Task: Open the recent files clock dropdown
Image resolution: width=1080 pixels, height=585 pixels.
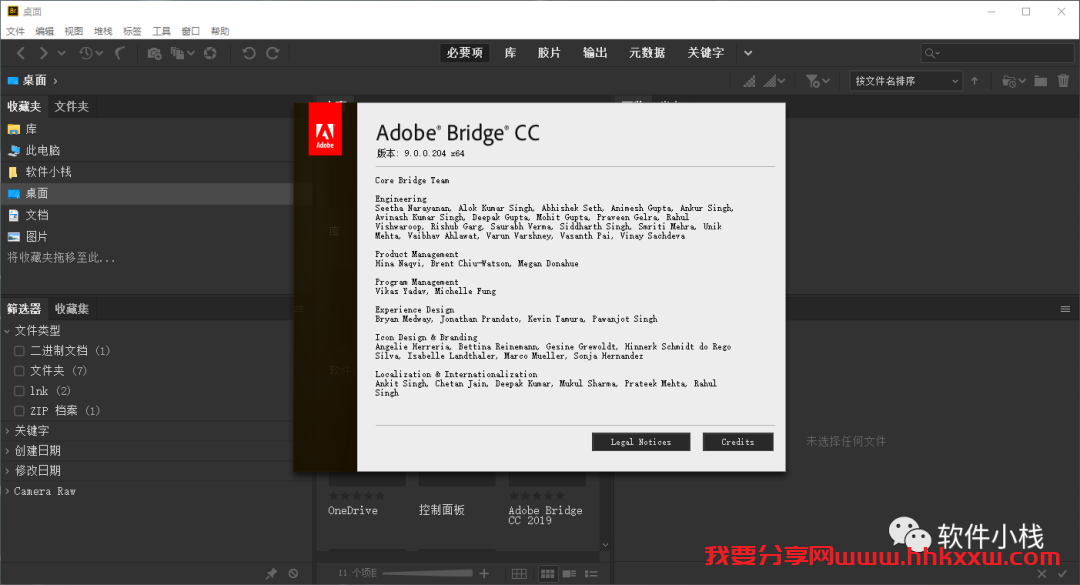Action: (x=90, y=53)
